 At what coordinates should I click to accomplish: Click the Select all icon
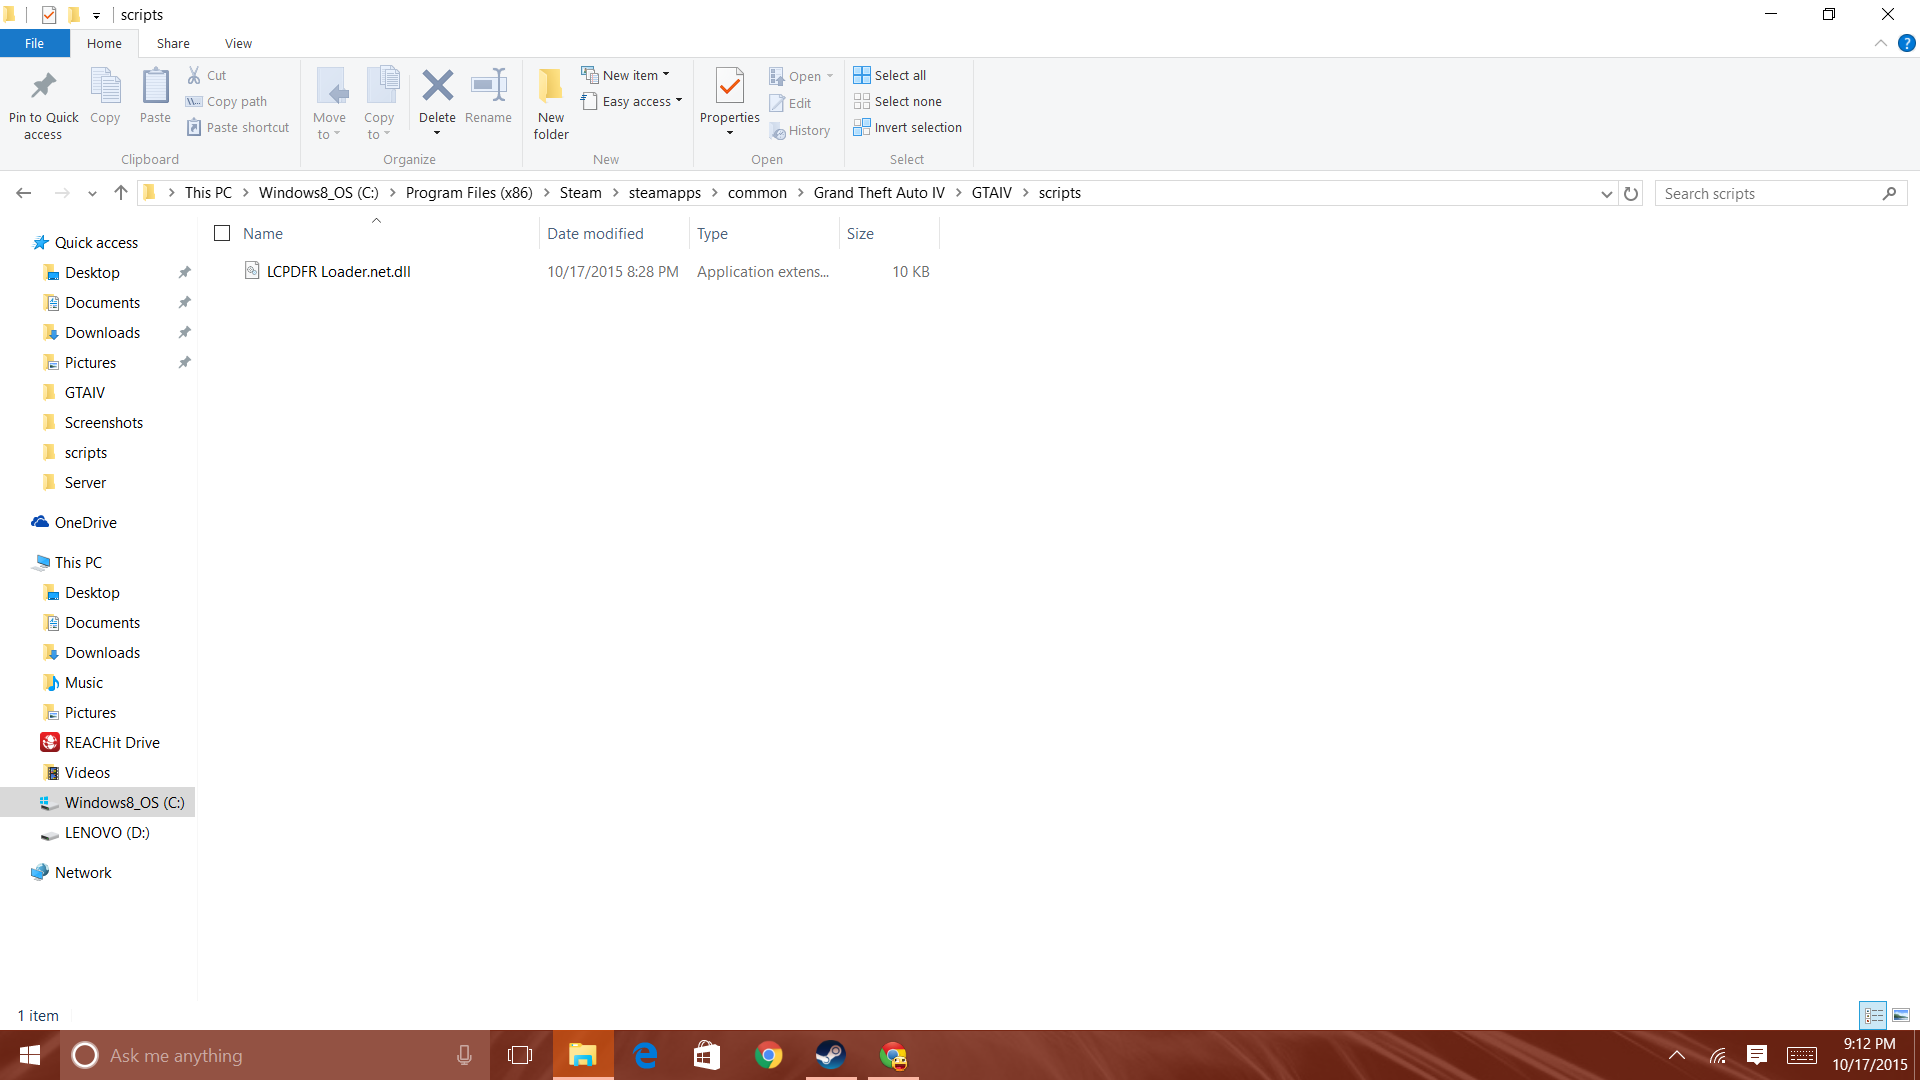(x=862, y=75)
